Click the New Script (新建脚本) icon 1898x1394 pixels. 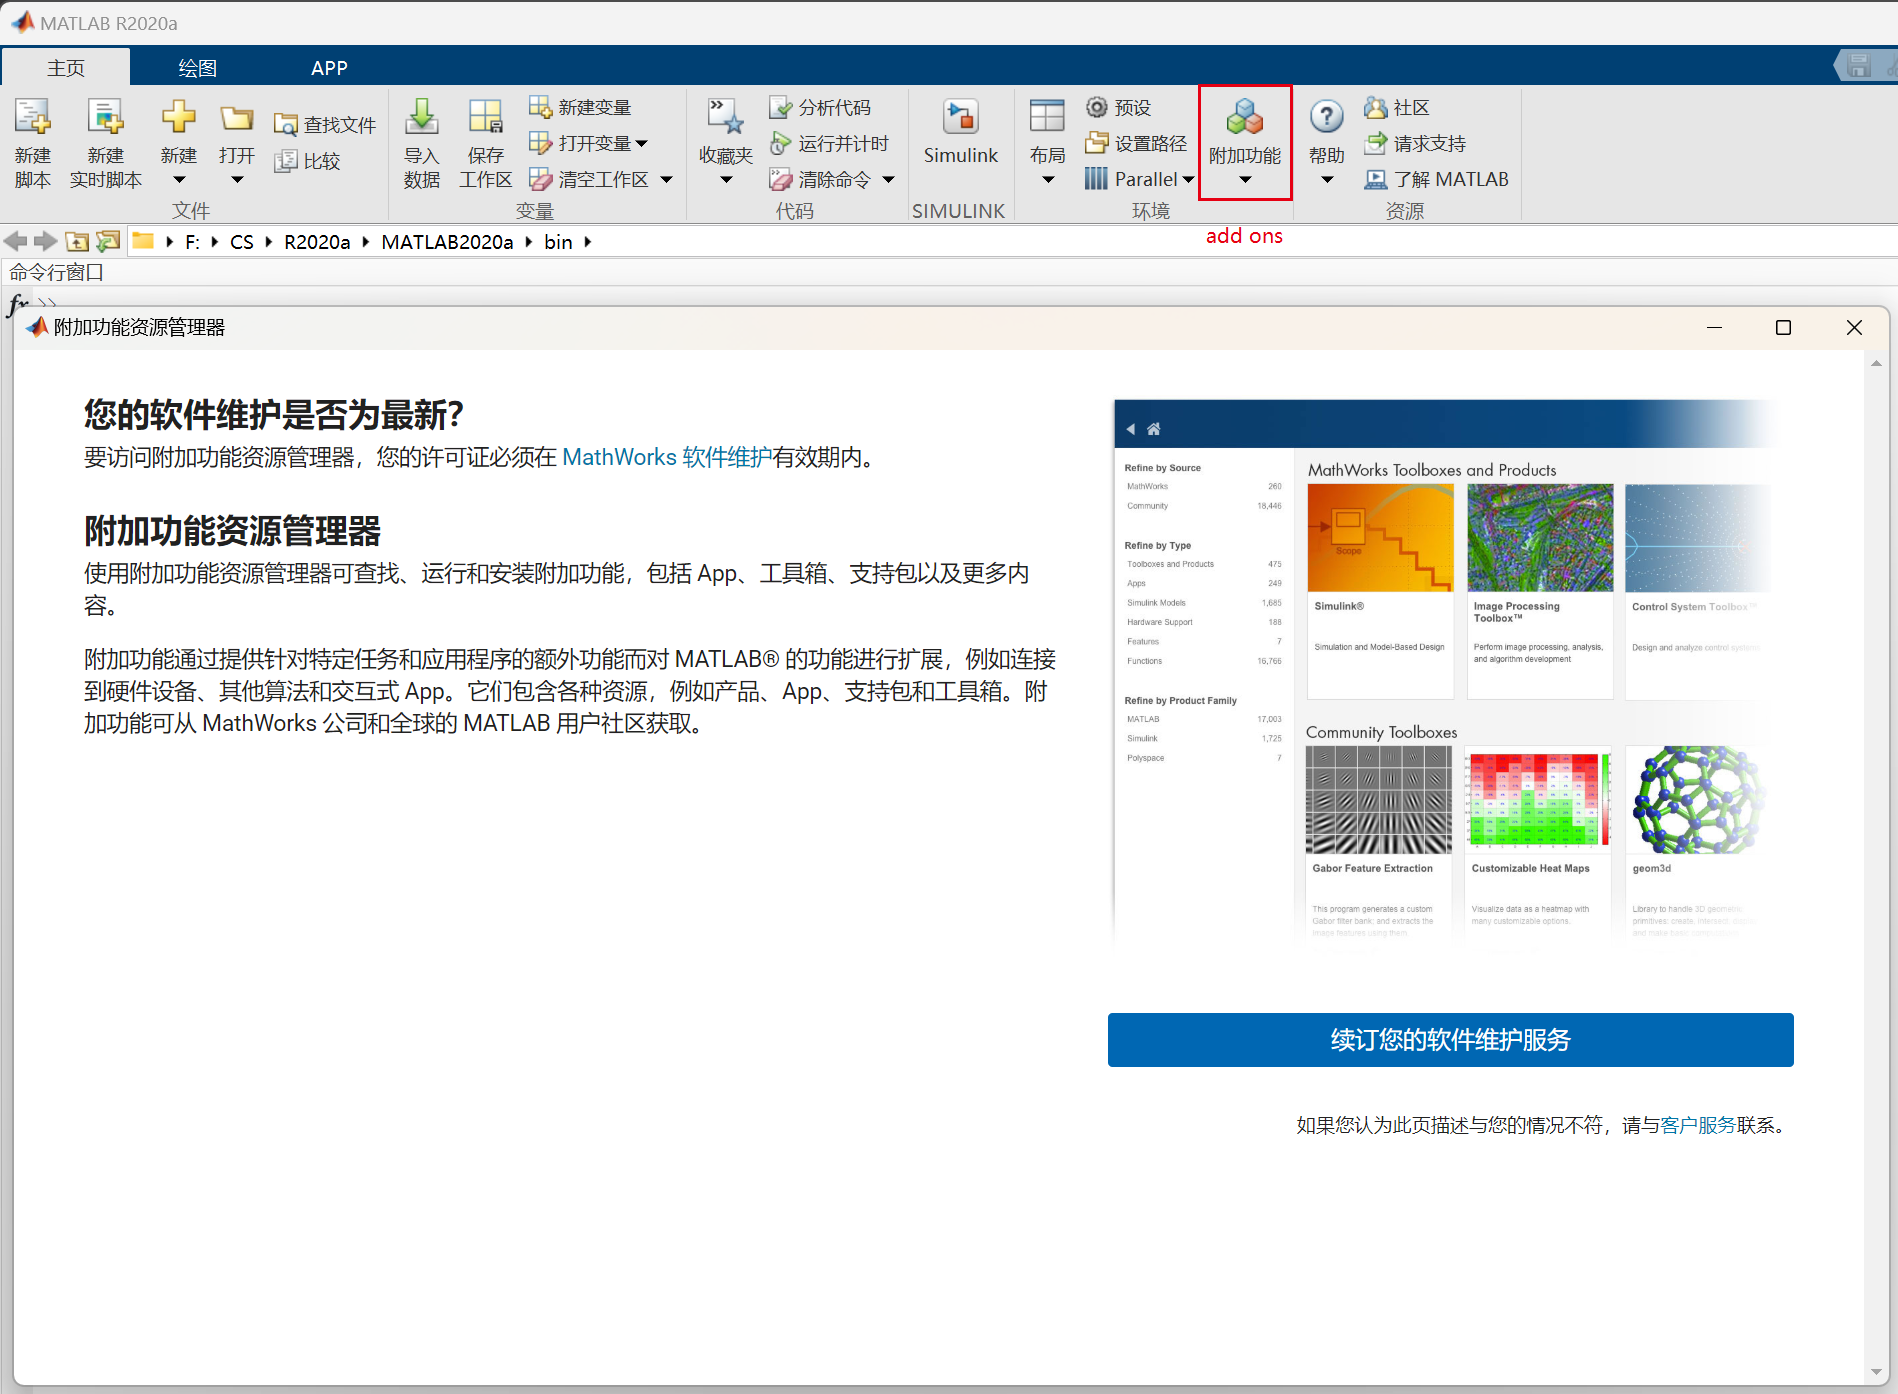[x=32, y=118]
